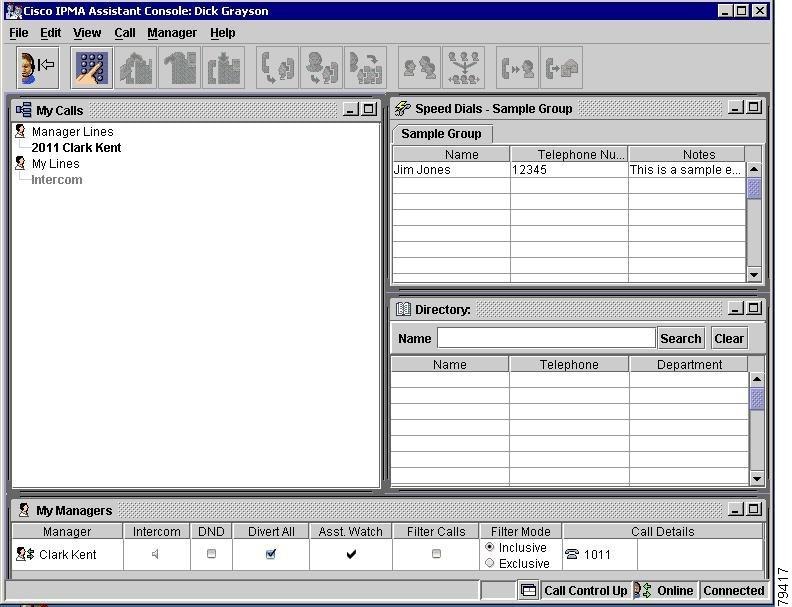Image resolution: width=792 pixels, height=607 pixels.
Task: Click the Speed Dials scrollbar thumb
Action: click(754, 189)
